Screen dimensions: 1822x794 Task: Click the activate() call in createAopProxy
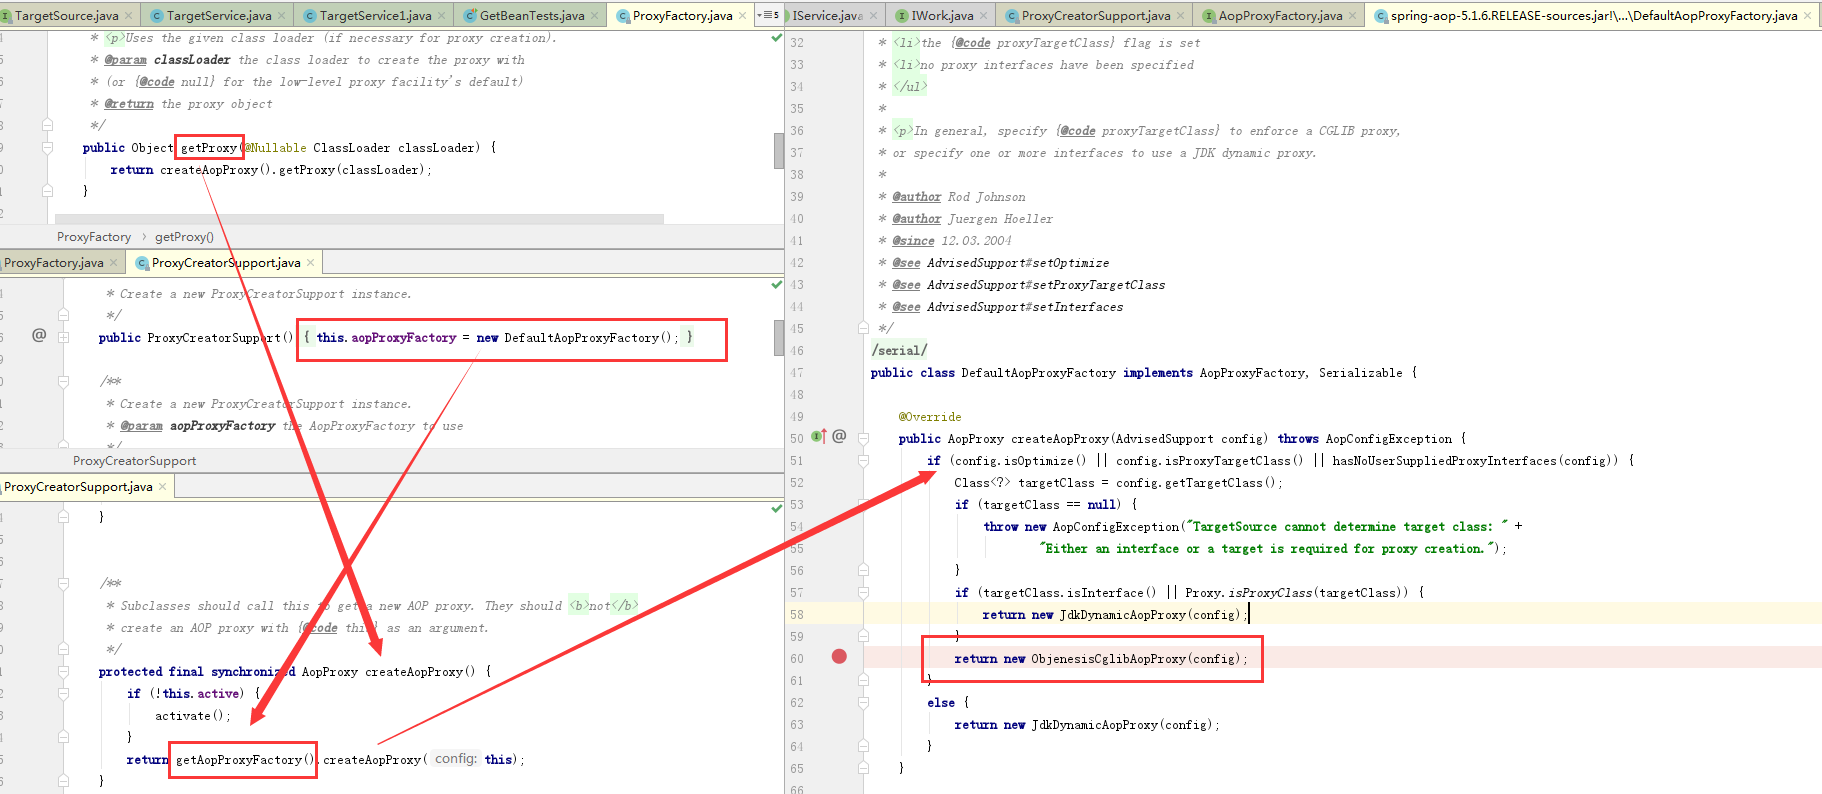192,716
